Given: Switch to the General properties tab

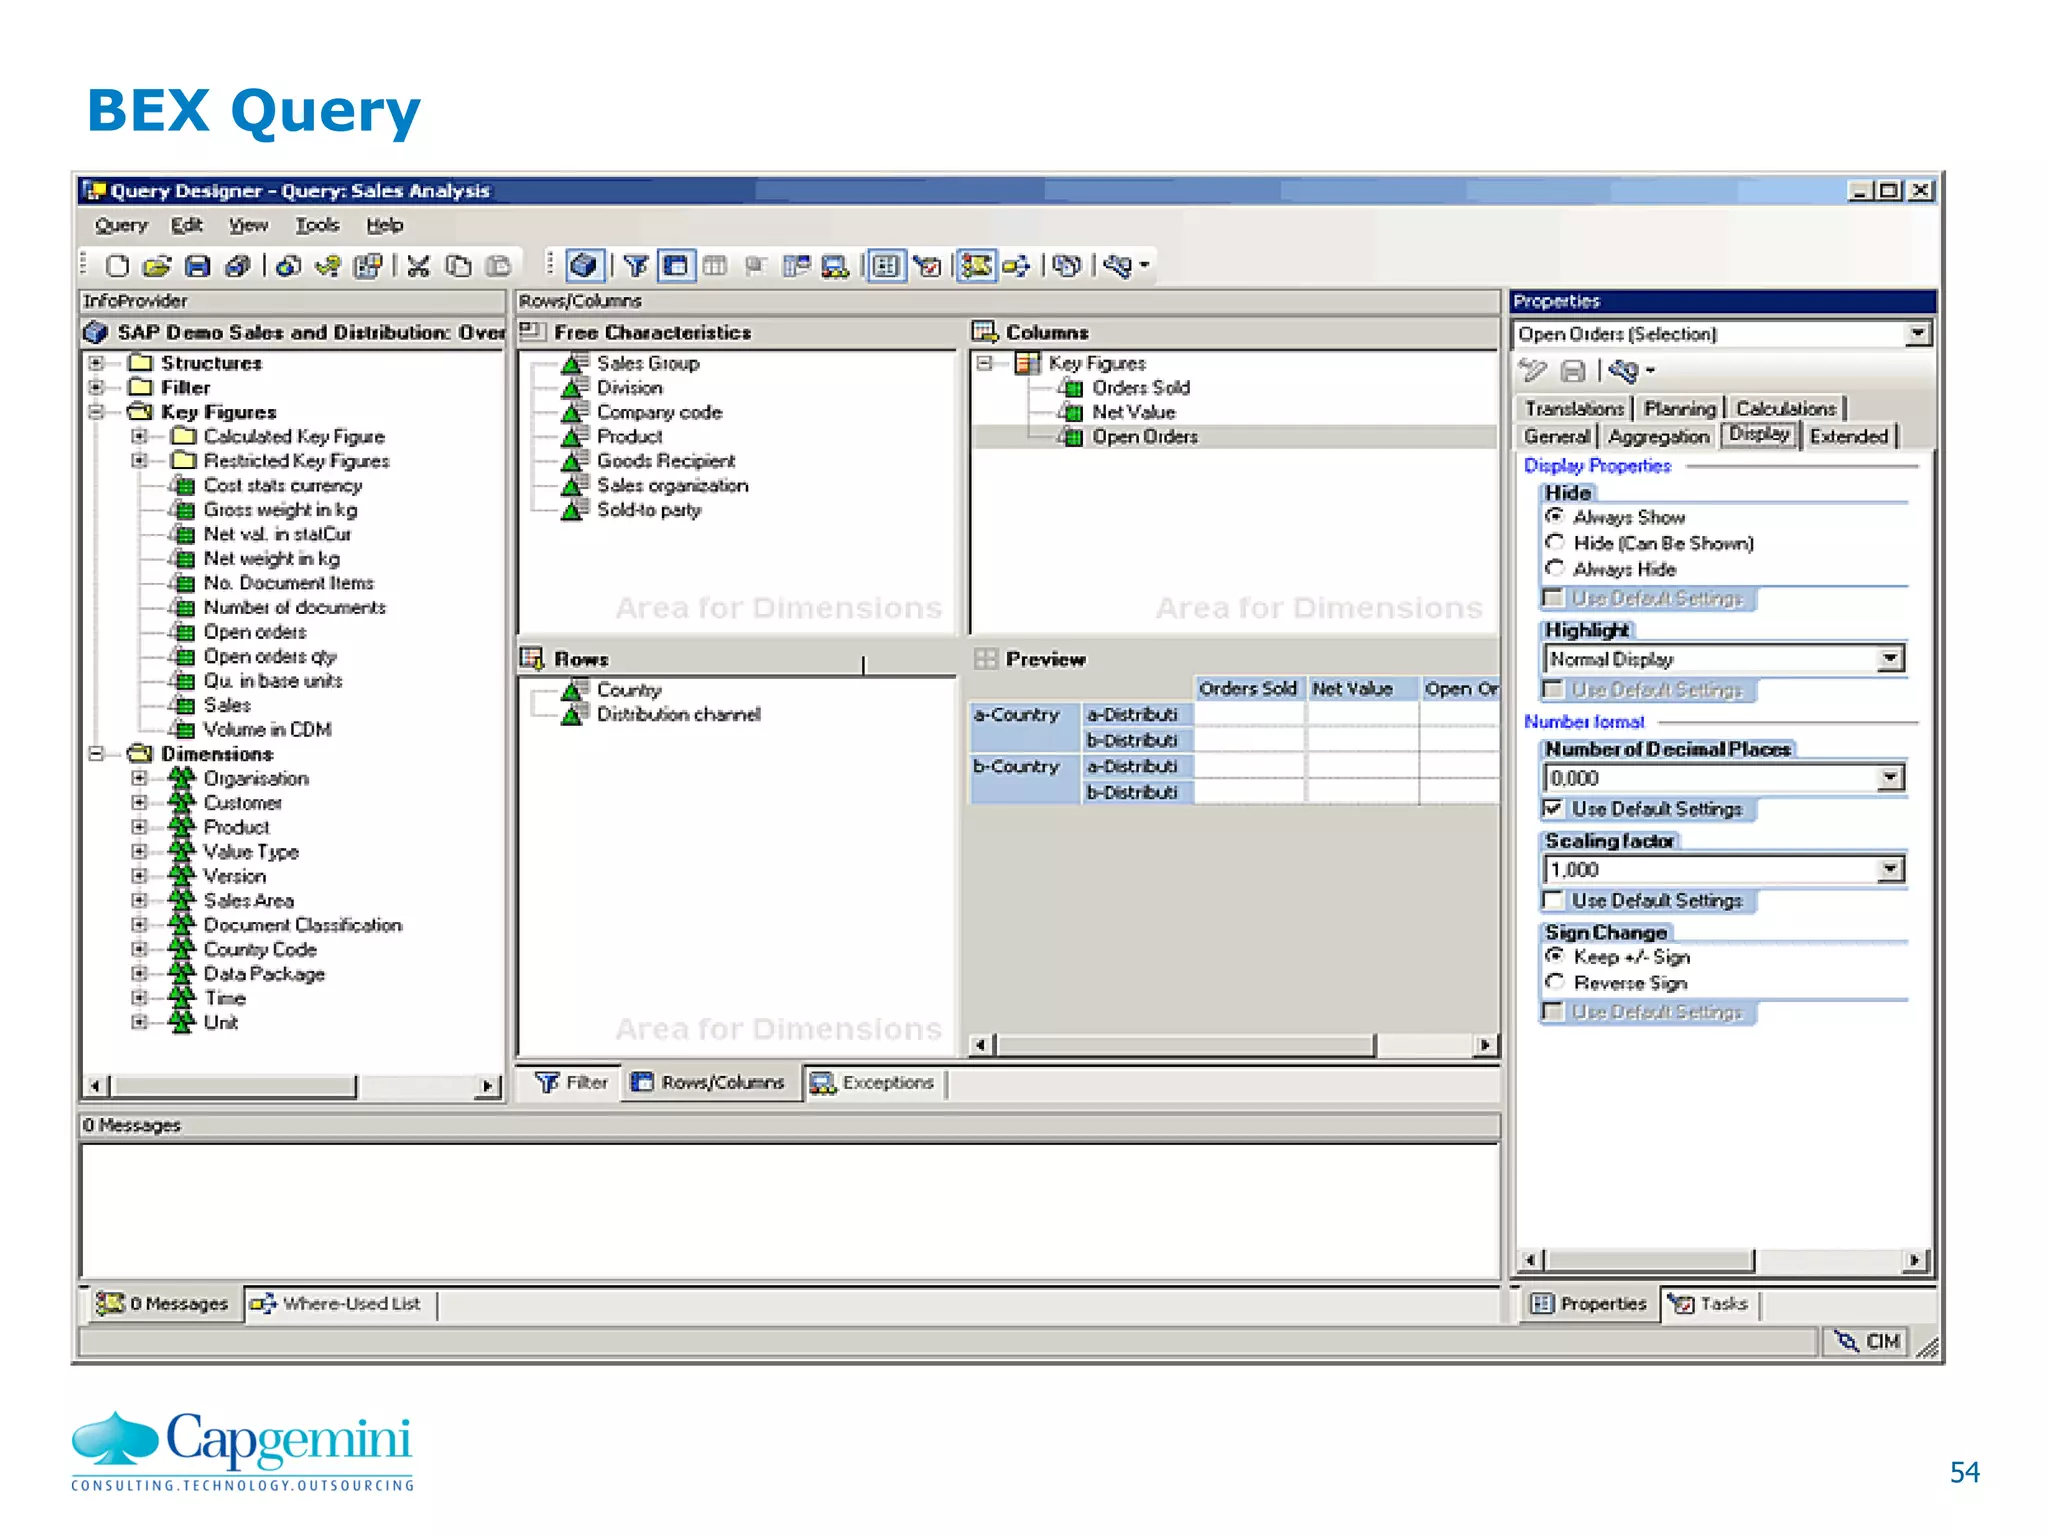Looking at the screenshot, I should (1556, 436).
